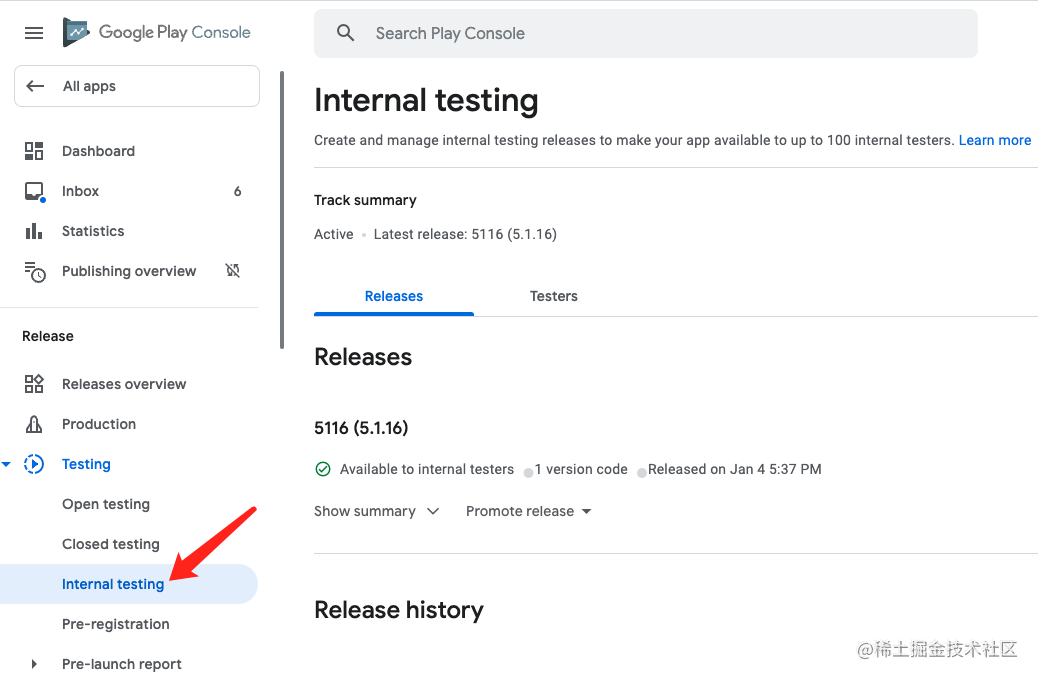Click the Release history heading
The width and height of the screenshot is (1038, 680).
pyautogui.click(x=399, y=610)
